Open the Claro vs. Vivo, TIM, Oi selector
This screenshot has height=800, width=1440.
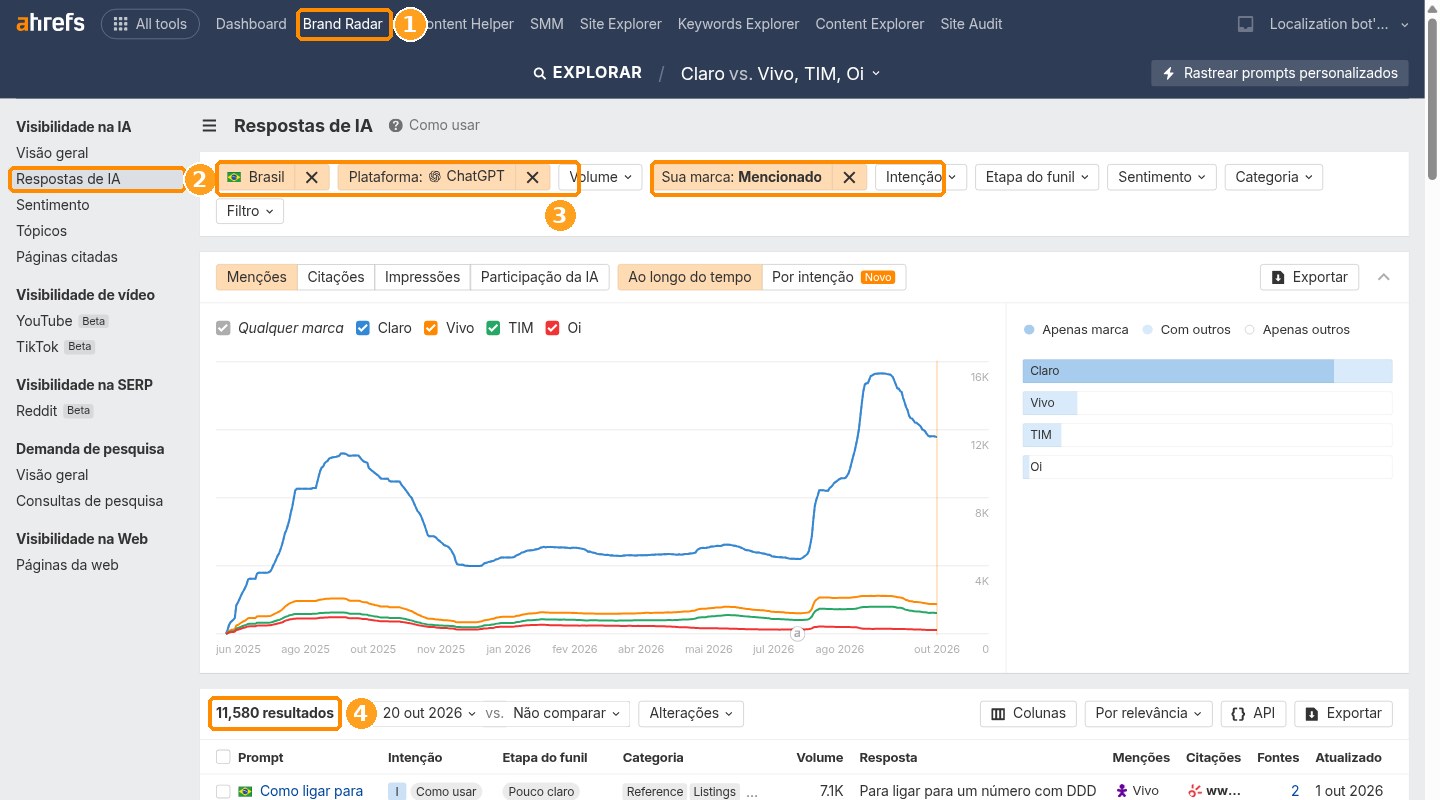[x=780, y=73]
